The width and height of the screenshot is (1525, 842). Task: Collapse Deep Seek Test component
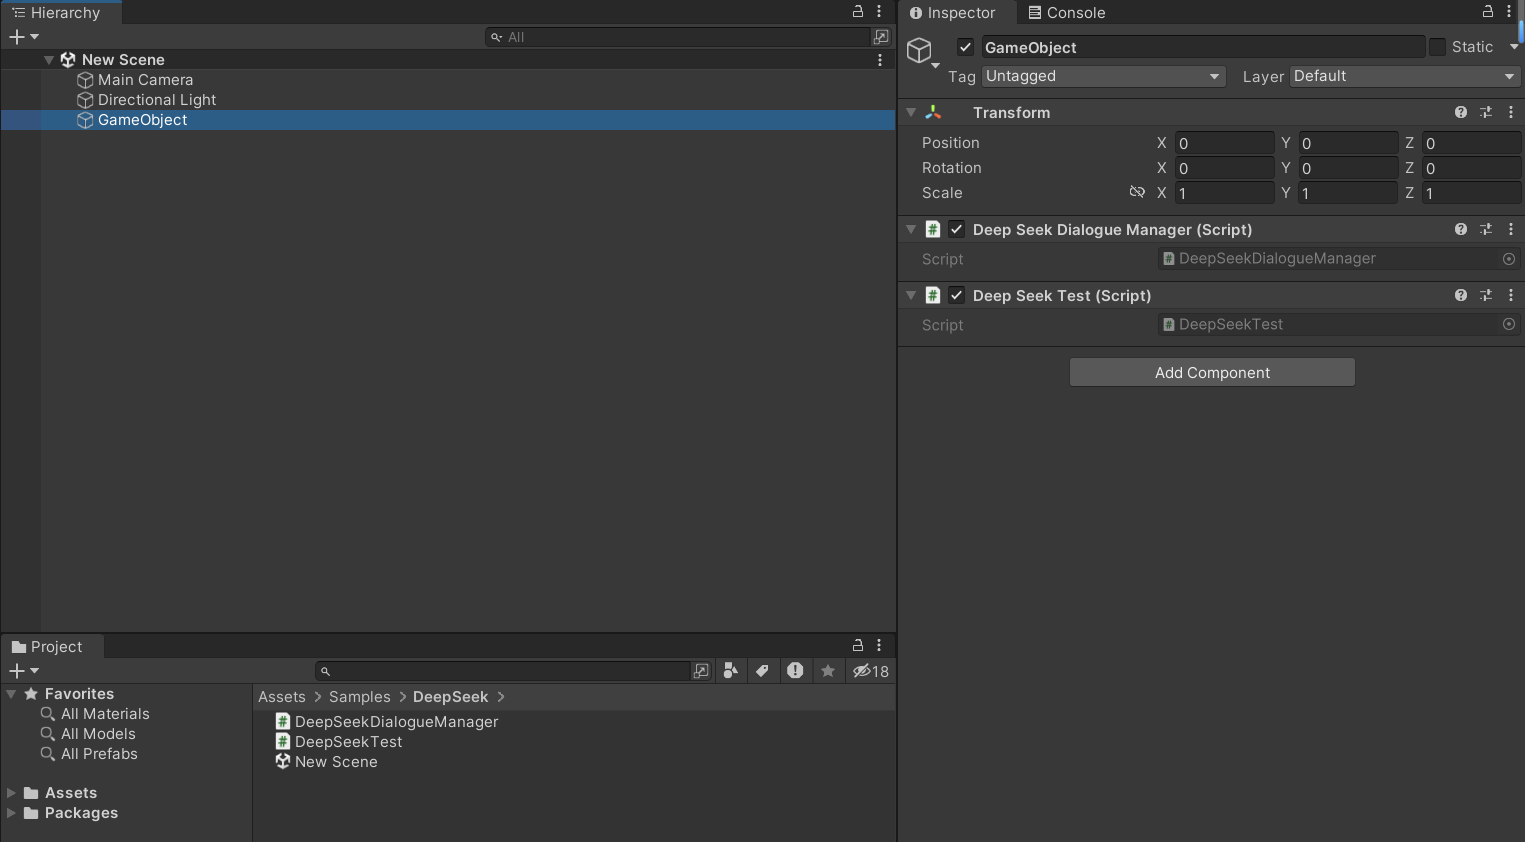point(911,295)
